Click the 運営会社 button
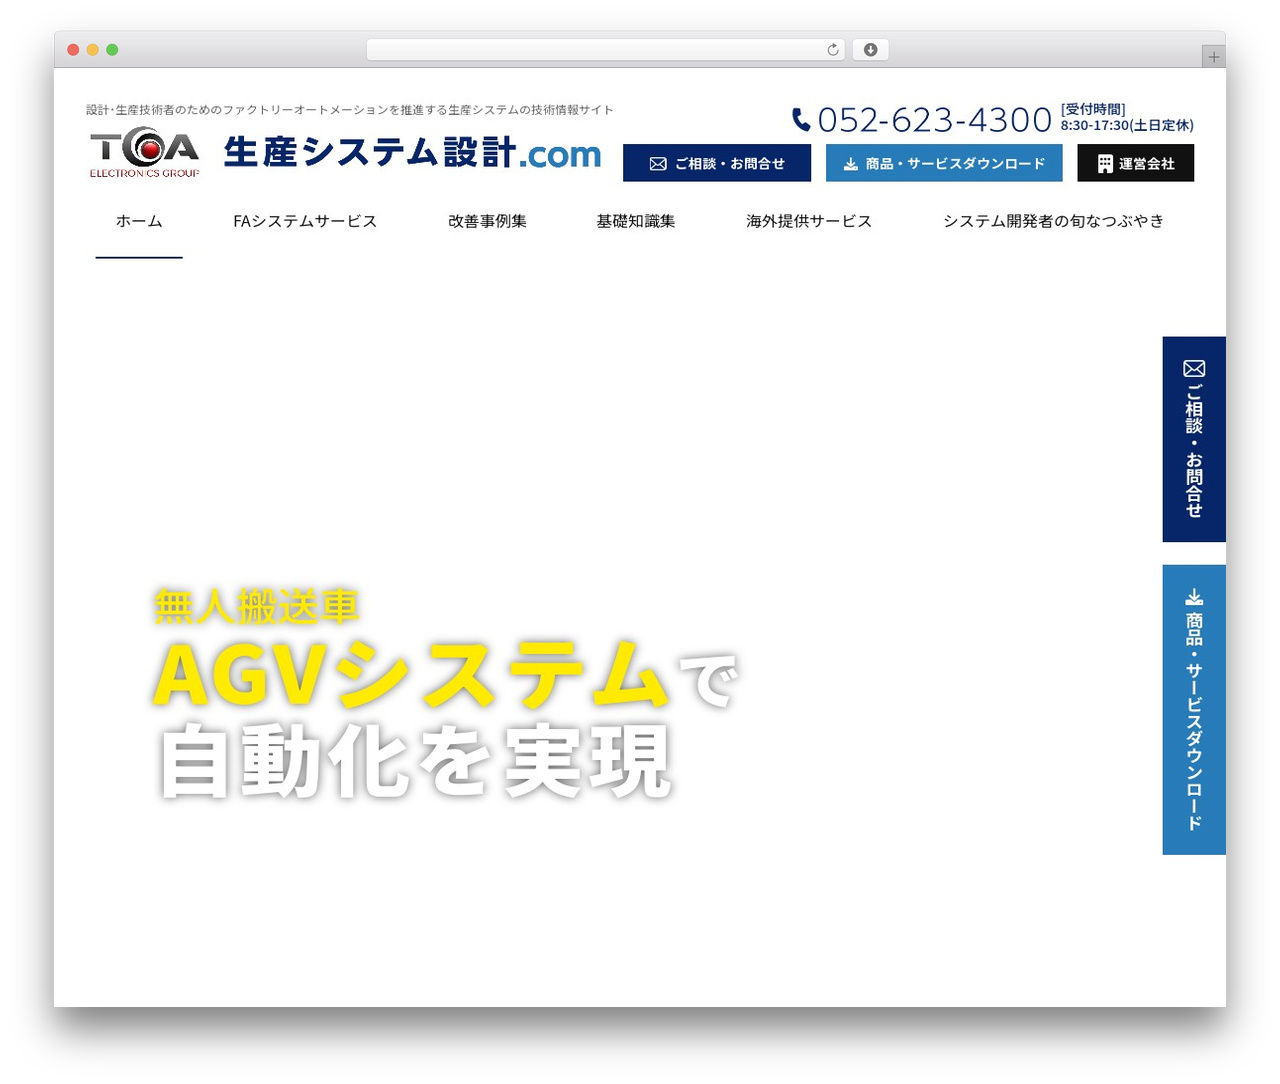Image resolution: width=1280 pixels, height=1084 pixels. (x=1136, y=163)
